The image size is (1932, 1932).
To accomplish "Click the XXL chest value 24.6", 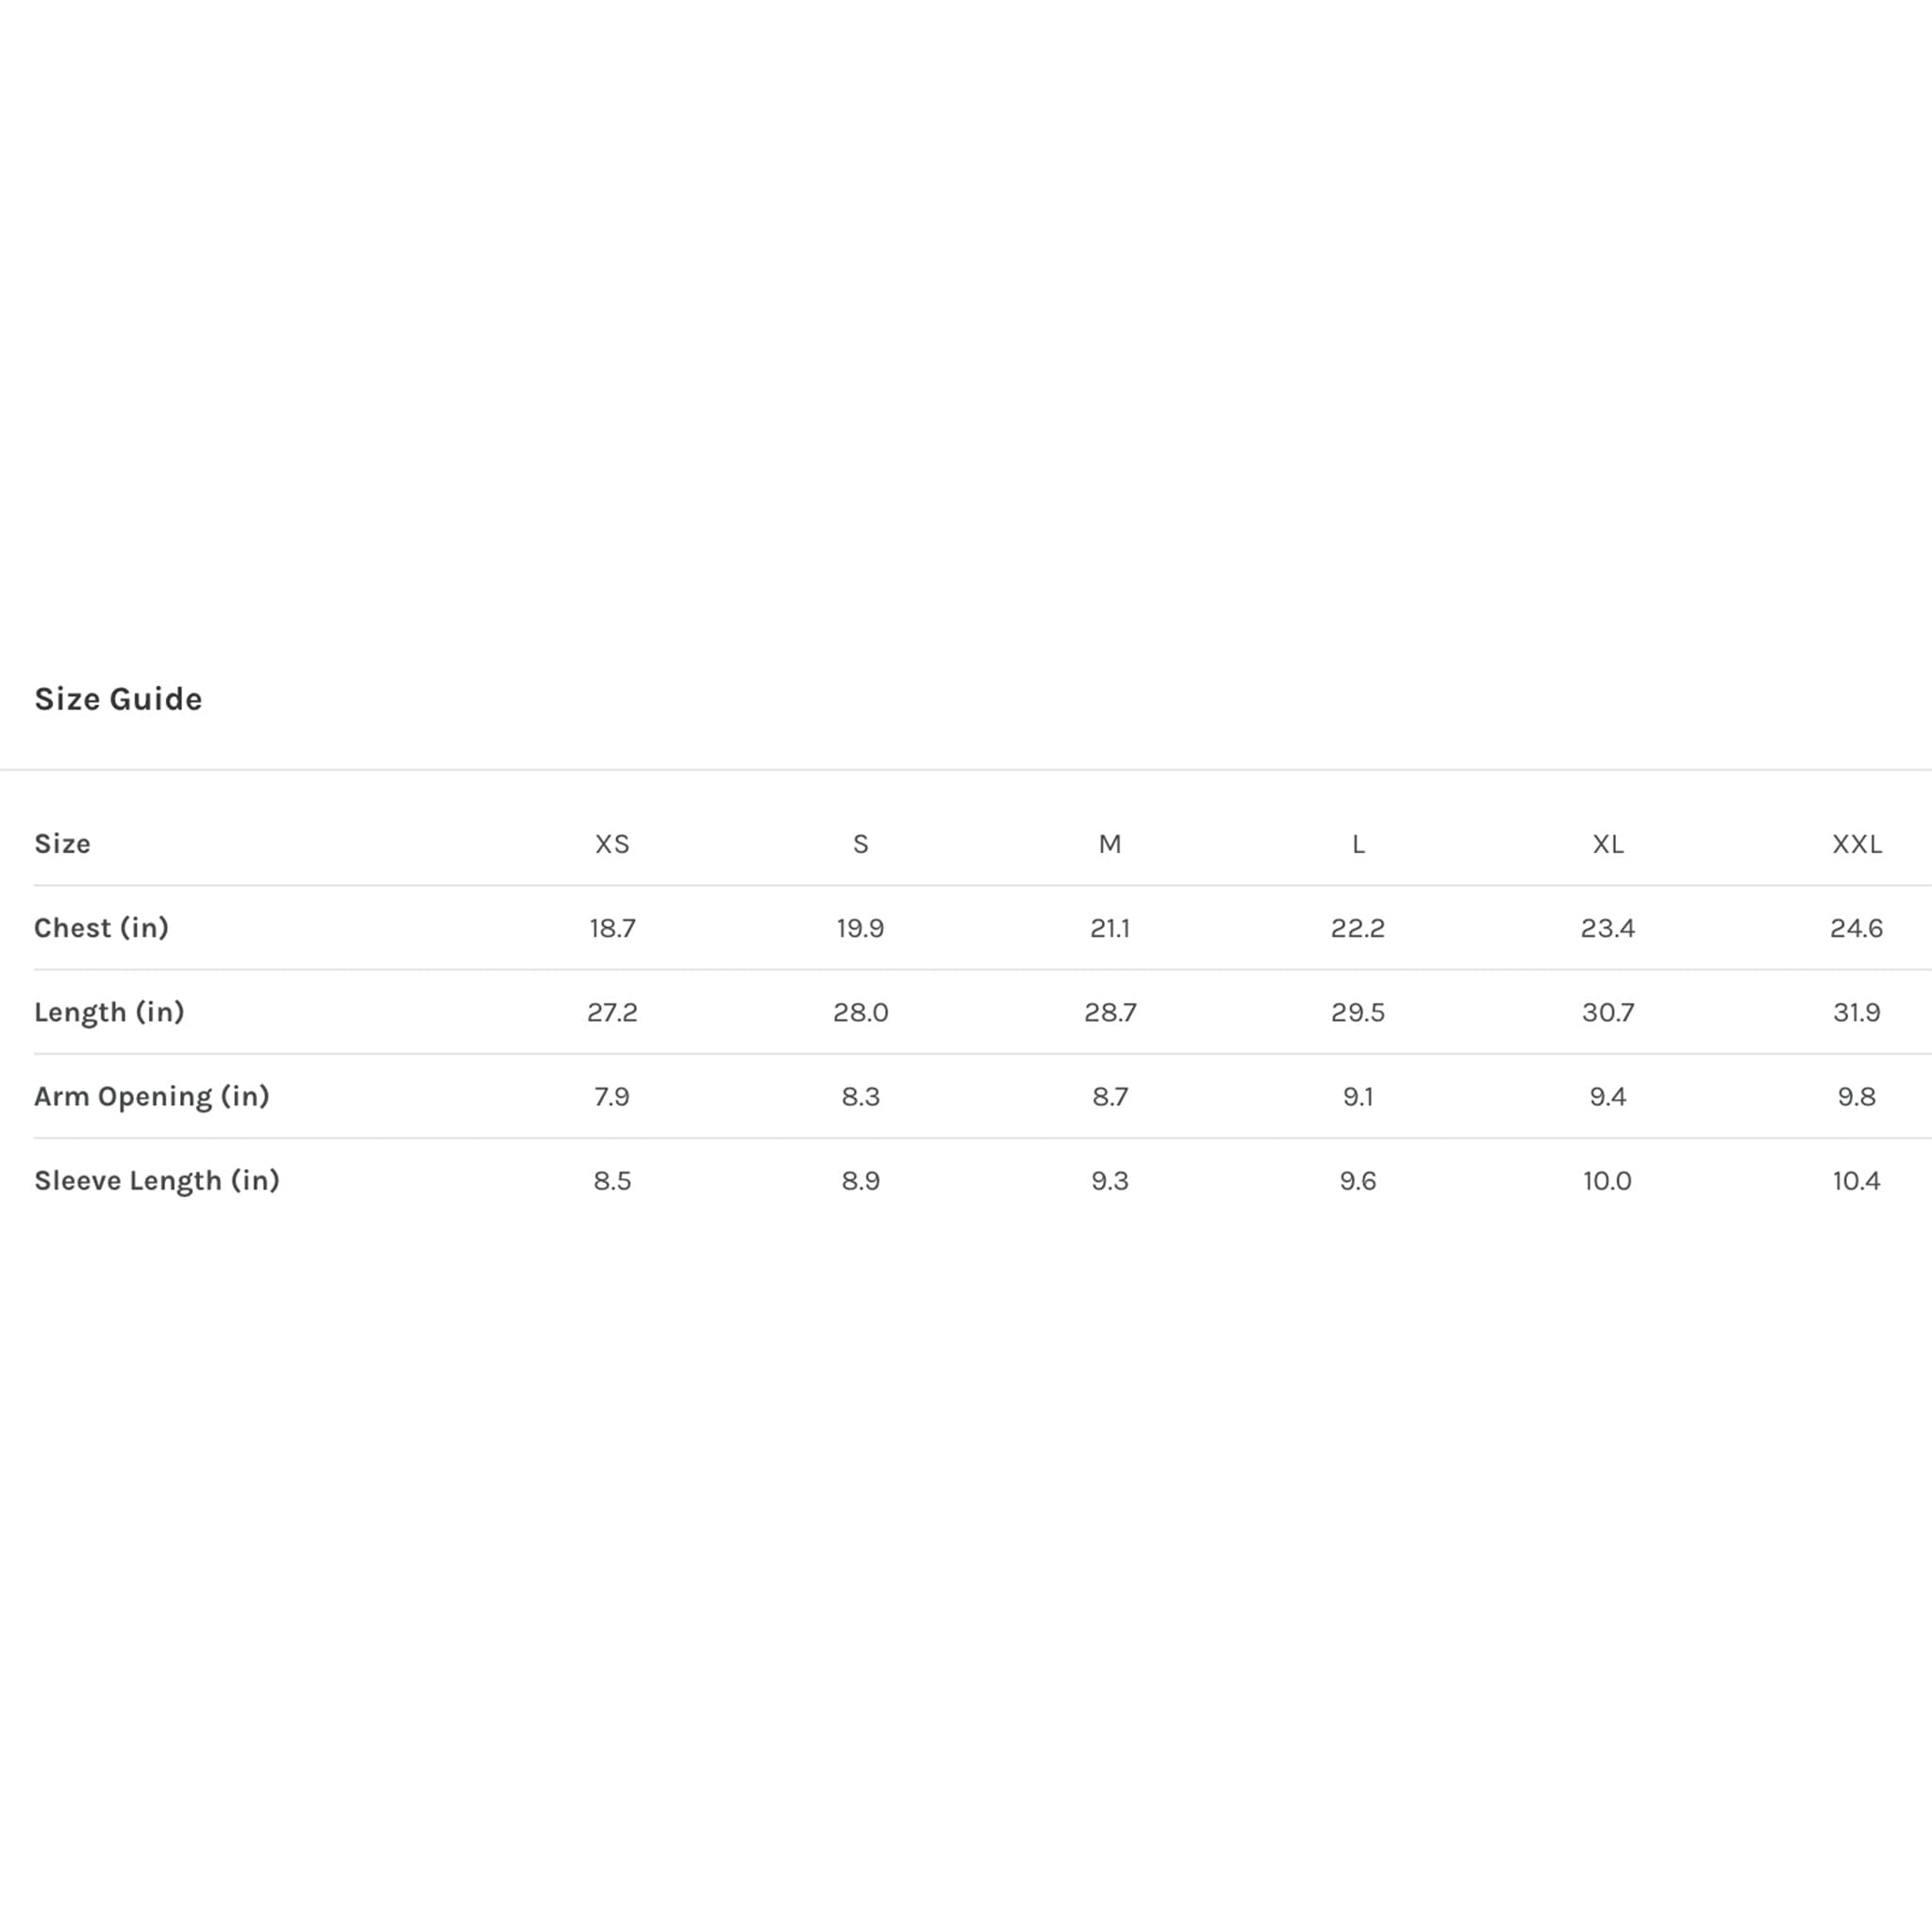I will [x=1857, y=928].
